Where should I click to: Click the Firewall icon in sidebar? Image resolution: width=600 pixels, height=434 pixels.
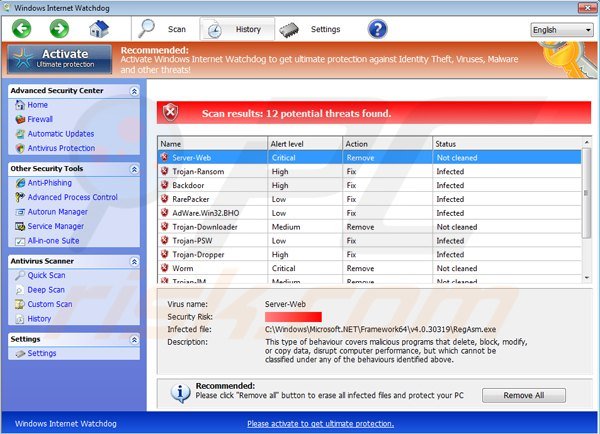pyautogui.click(x=20, y=119)
